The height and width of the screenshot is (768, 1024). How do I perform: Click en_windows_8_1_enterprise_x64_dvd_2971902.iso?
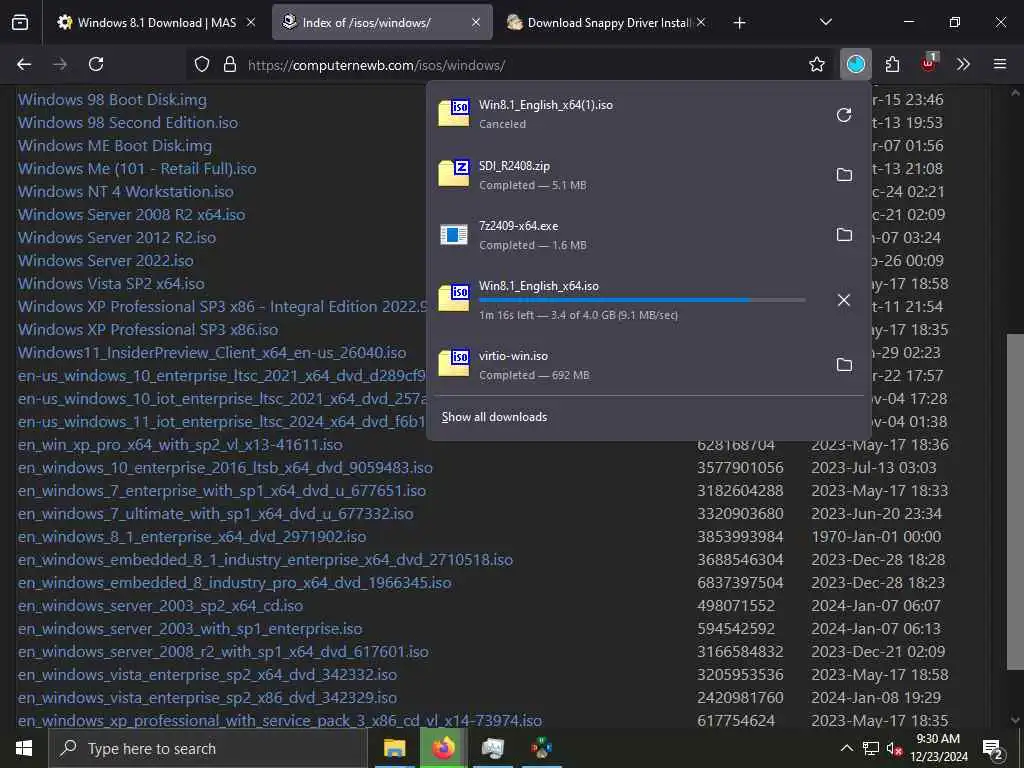click(192, 536)
